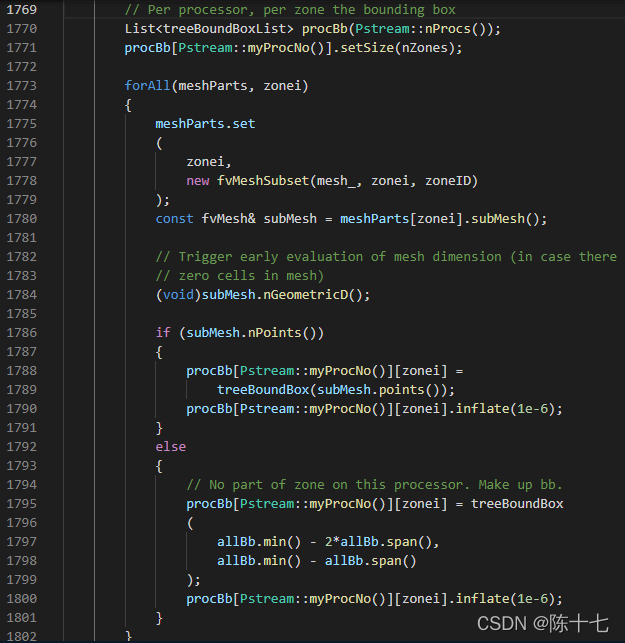Click line number 1800 in the gutter
This screenshot has height=643, width=625.
click(x=22, y=599)
